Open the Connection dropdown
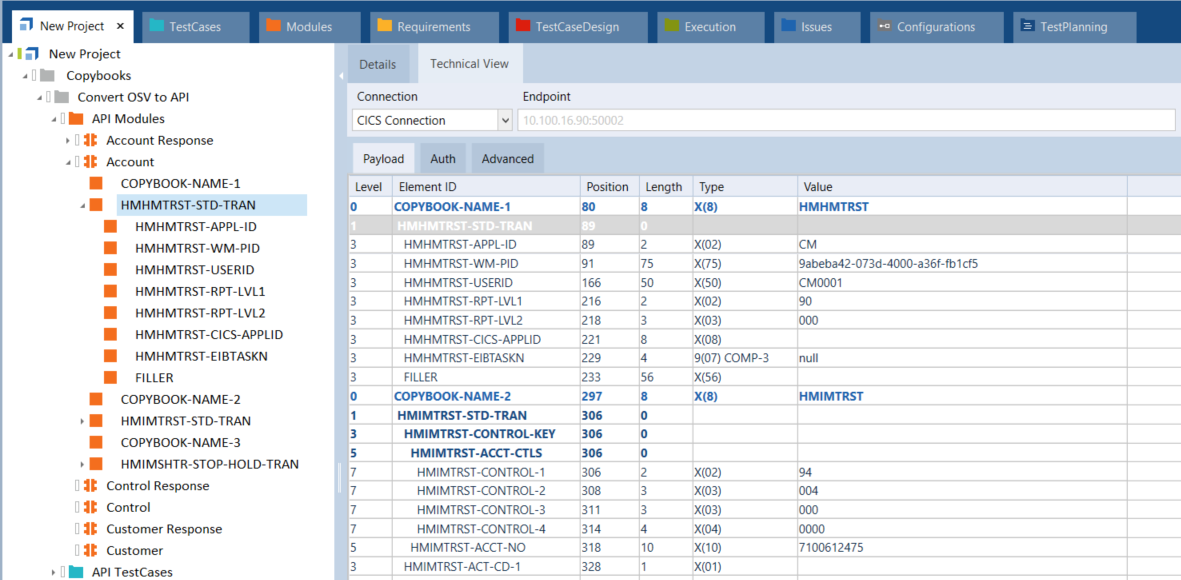The image size is (1181, 580). (504, 121)
